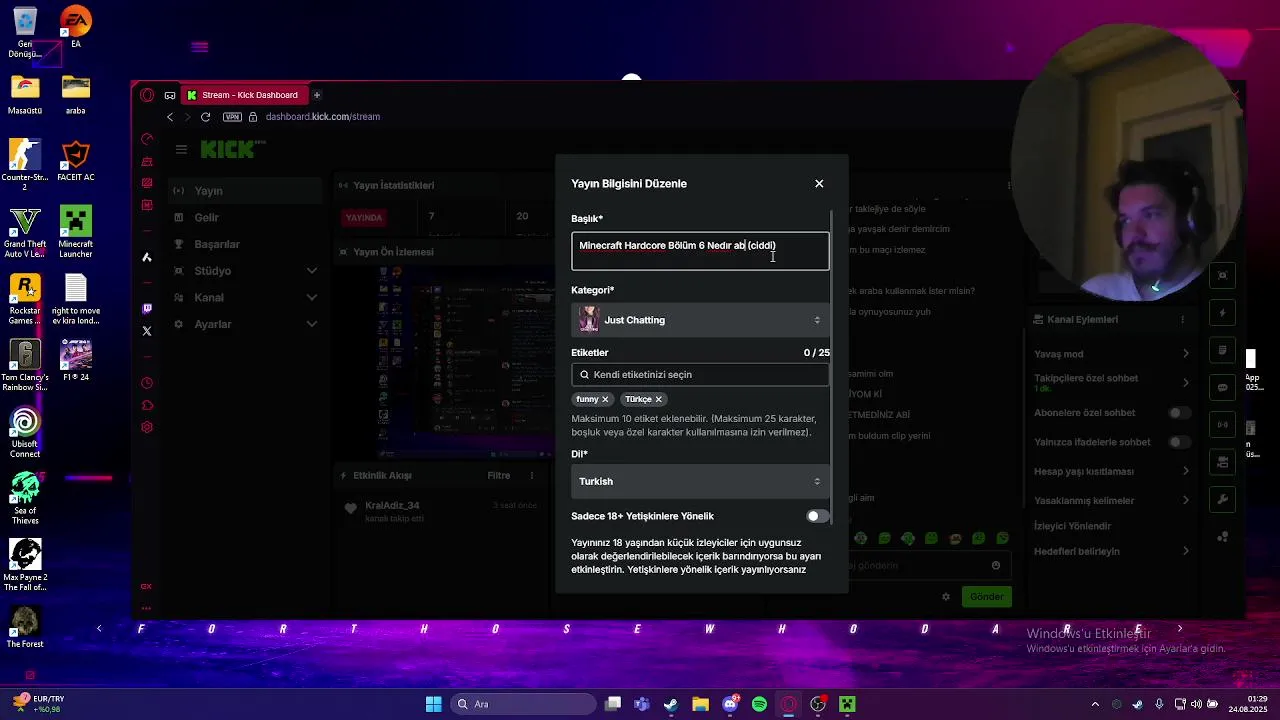
Task: Click the chat bubble icon in right rail
Action: (x=1222, y=387)
